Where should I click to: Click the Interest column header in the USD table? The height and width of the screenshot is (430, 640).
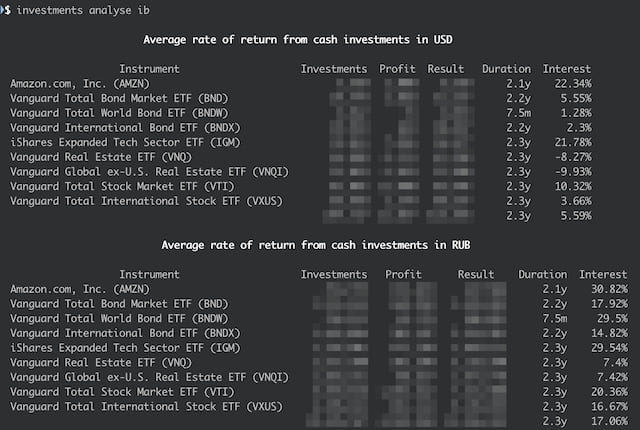tap(567, 69)
